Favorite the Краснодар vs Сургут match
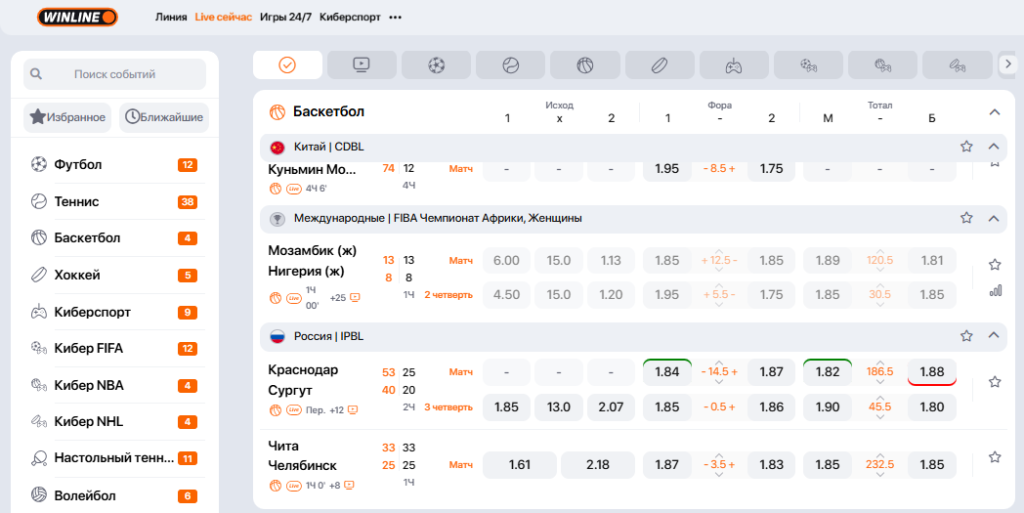1024x513 pixels. pos(995,382)
